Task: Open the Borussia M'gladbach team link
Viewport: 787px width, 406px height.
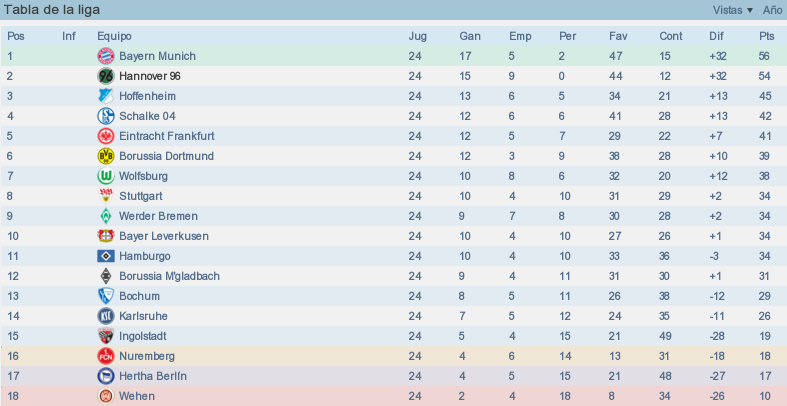Action: click(x=169, y=276)
